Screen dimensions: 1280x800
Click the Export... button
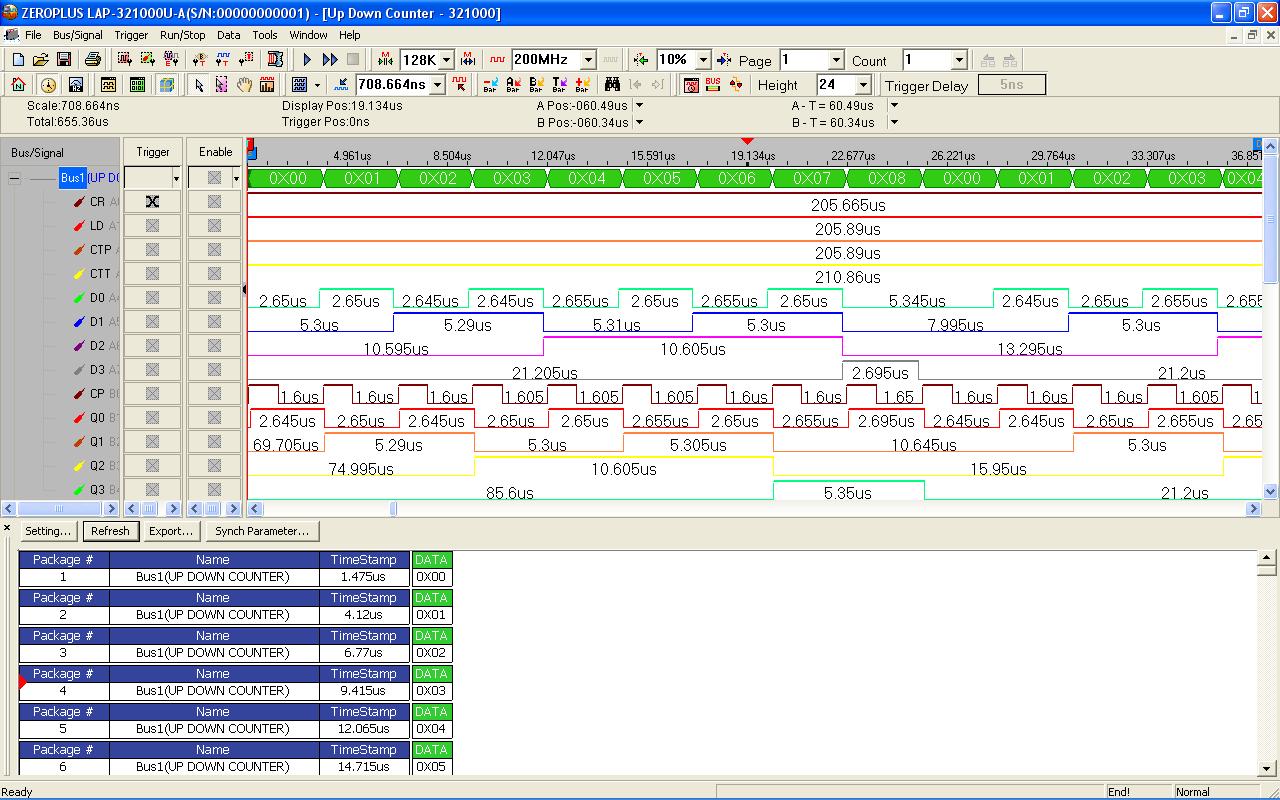pos(171,531)
